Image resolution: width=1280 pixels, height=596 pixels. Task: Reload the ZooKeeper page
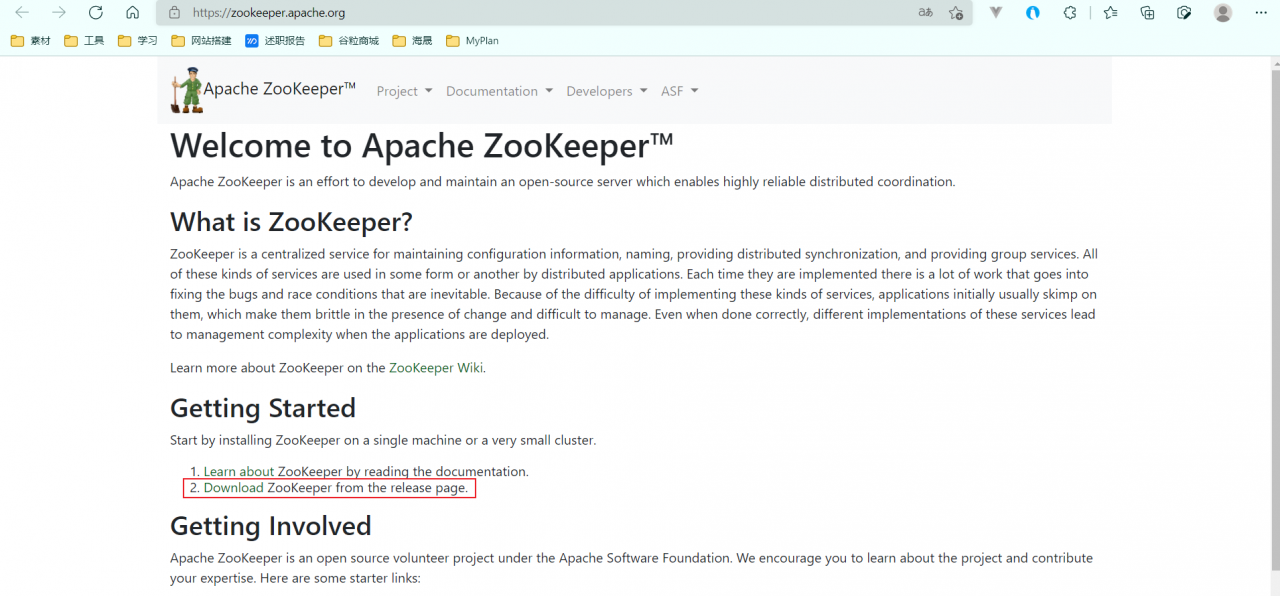(96, 13)
